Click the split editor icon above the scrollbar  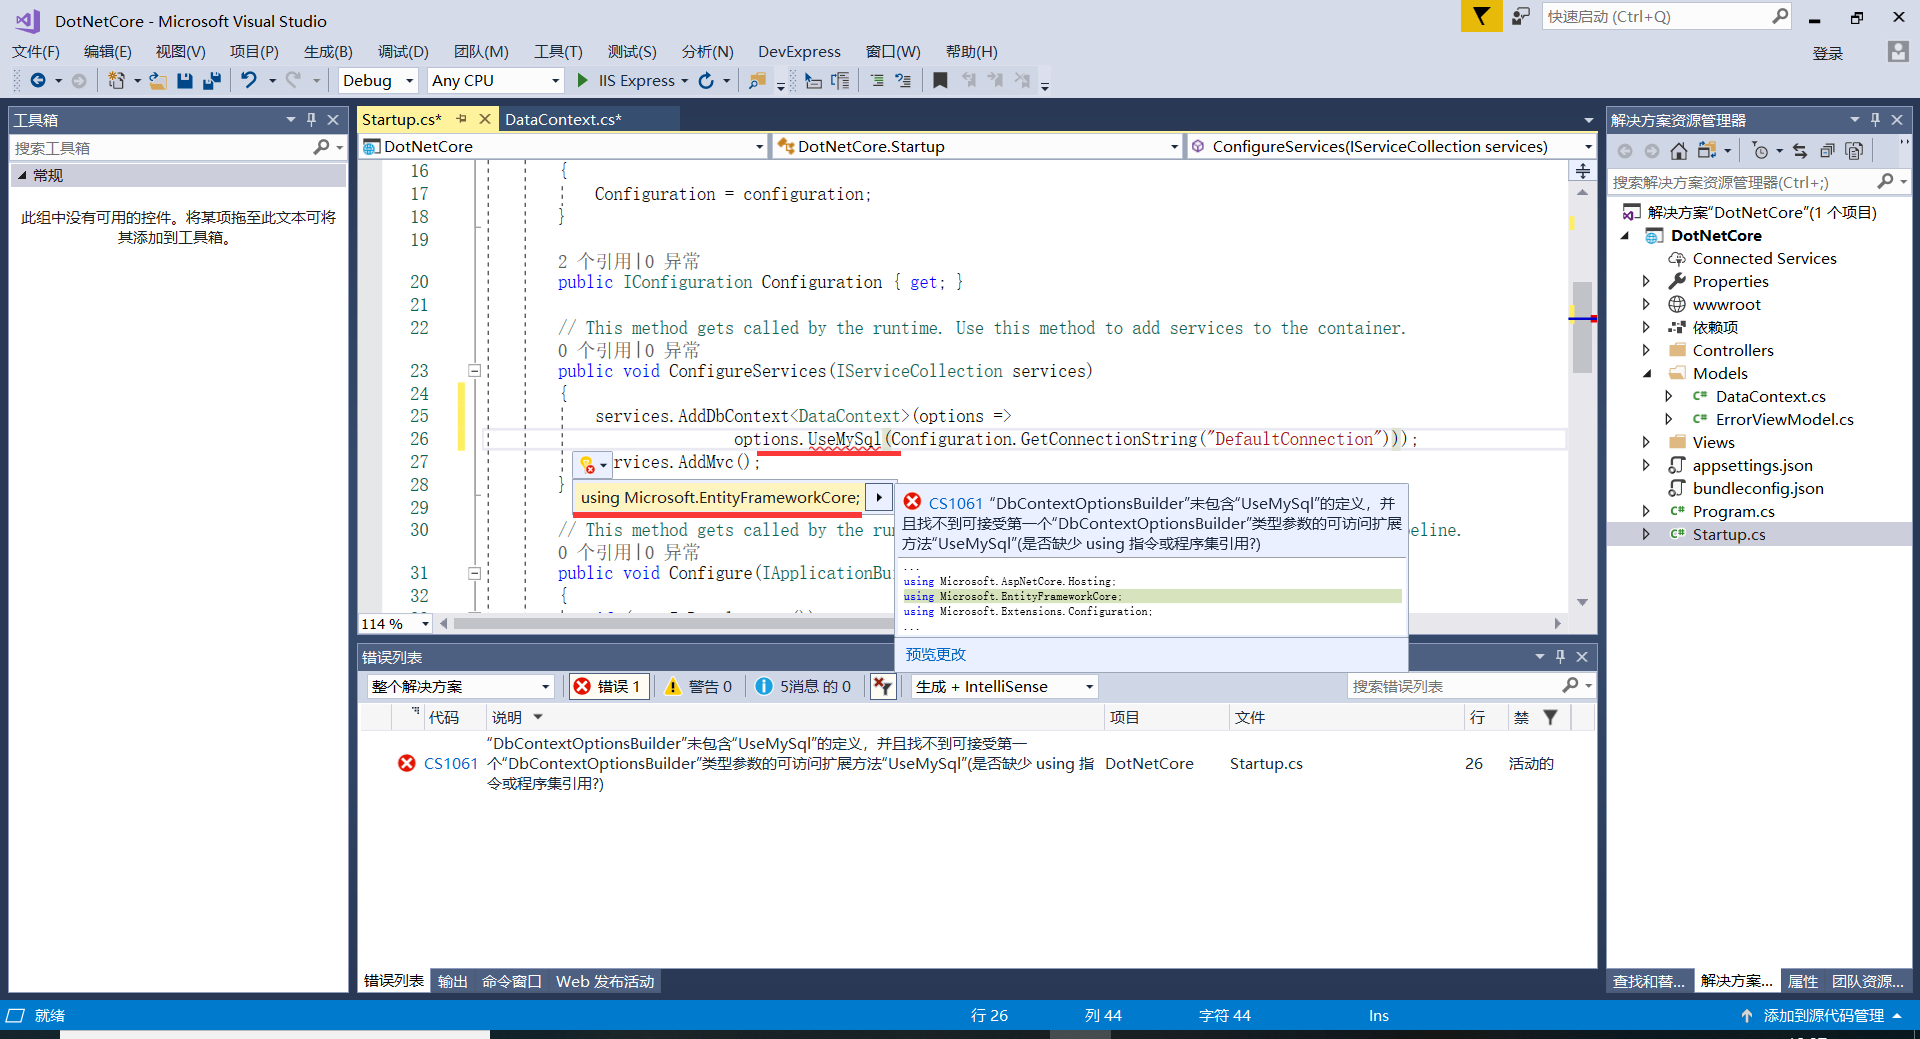(x=1582, y=171)
